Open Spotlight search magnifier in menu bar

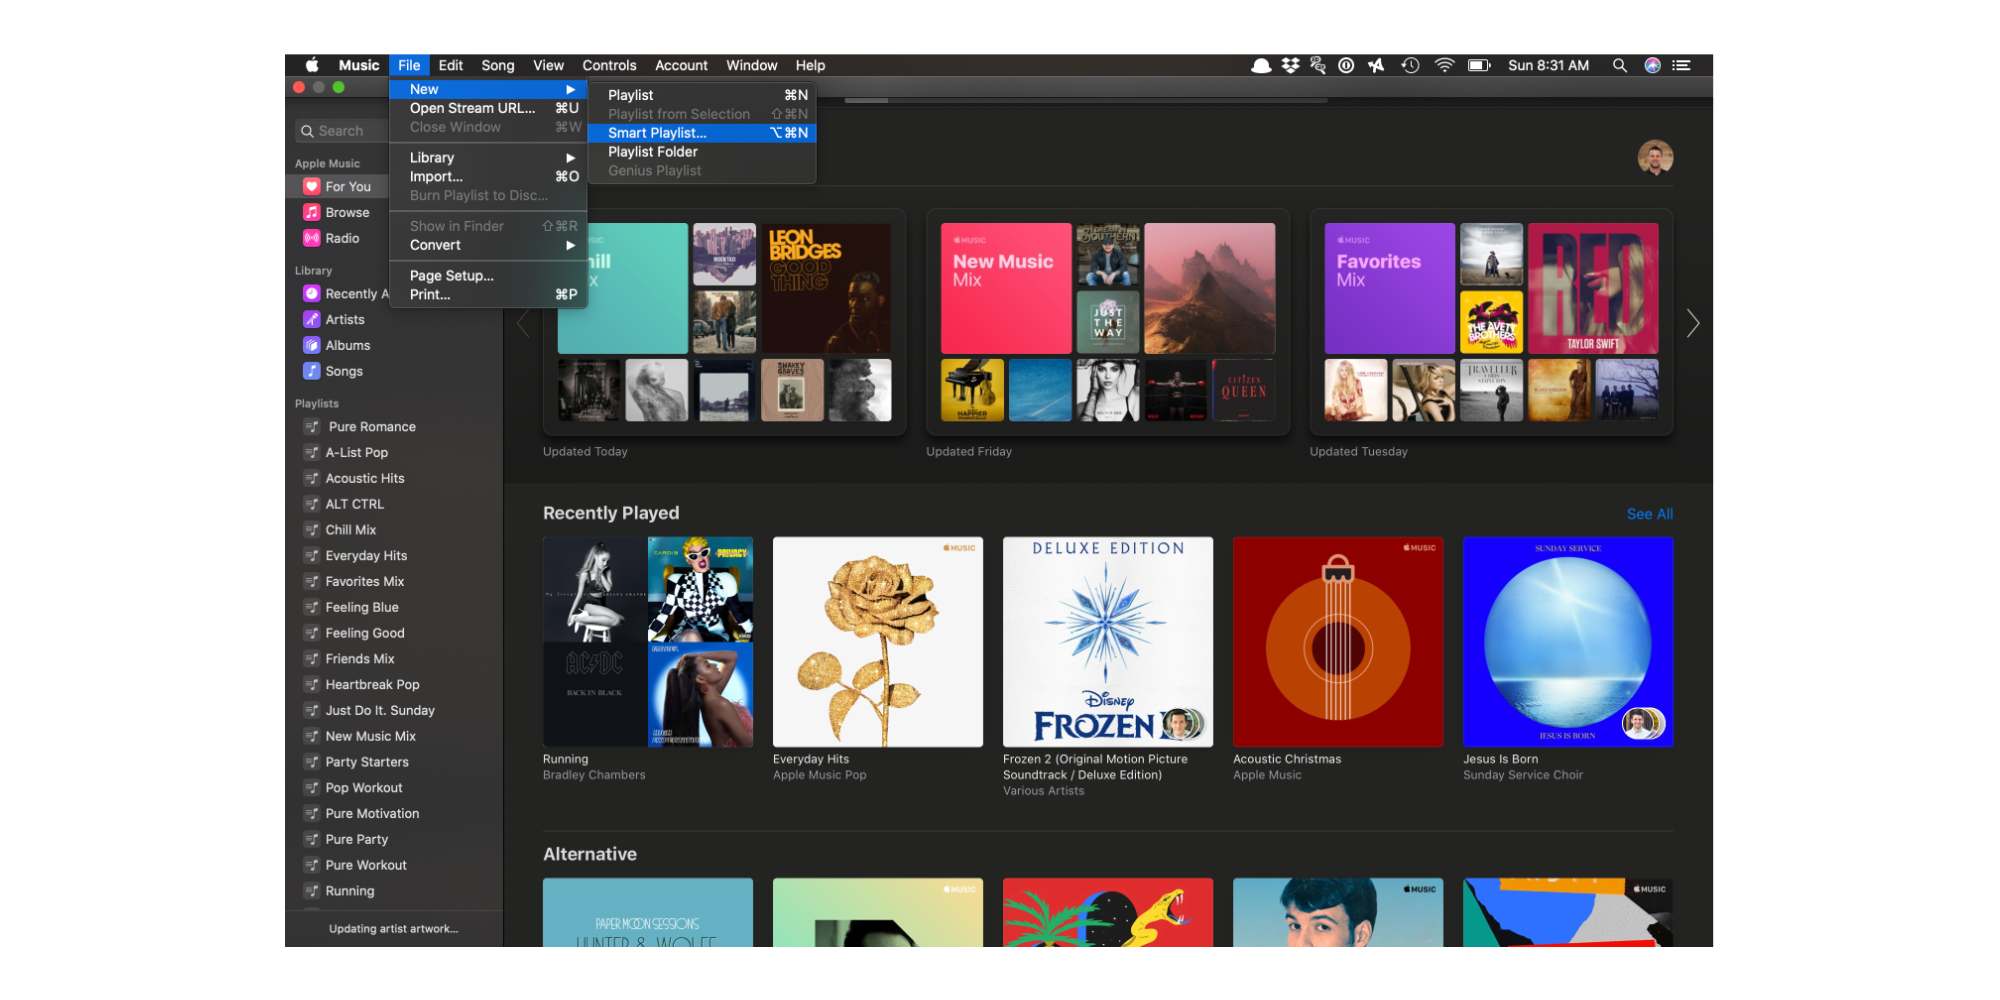[x=1619, y=66]
